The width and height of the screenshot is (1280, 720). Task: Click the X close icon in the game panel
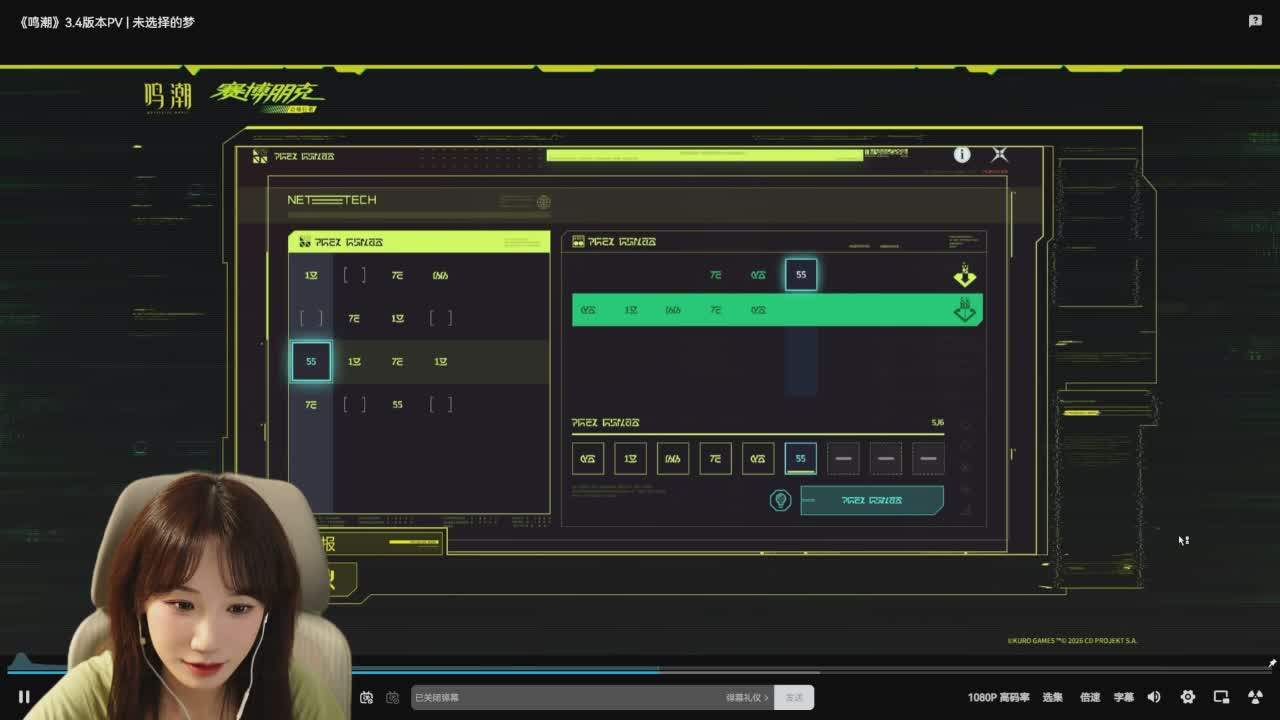[999, 154]
